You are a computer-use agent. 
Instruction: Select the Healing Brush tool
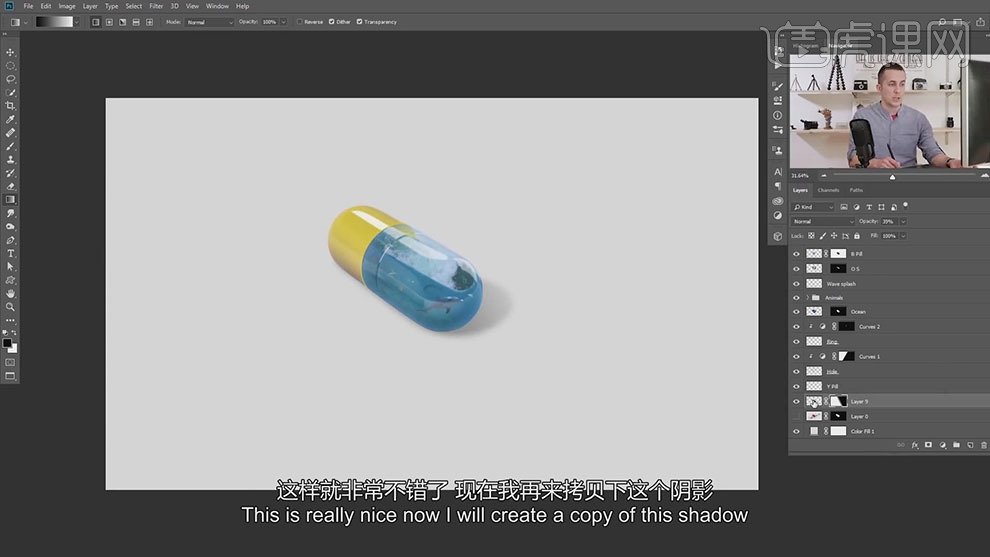coord(10,133)
